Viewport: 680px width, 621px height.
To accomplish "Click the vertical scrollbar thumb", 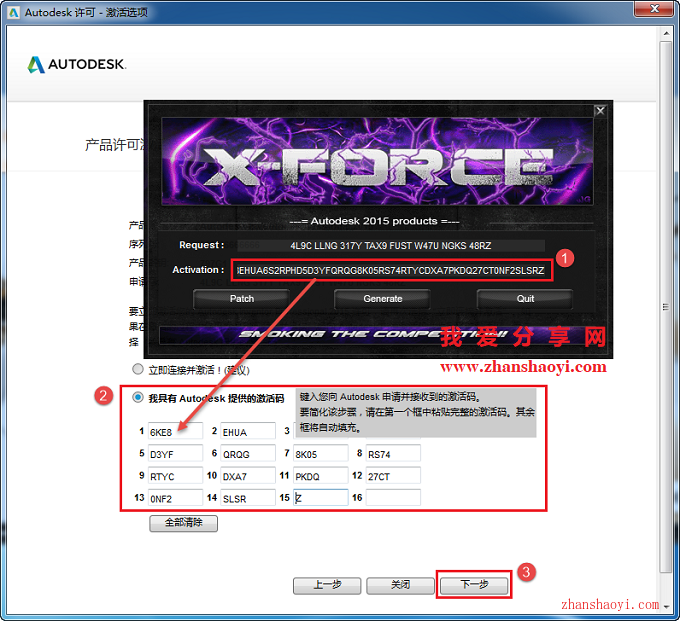I will click(666, 306).
